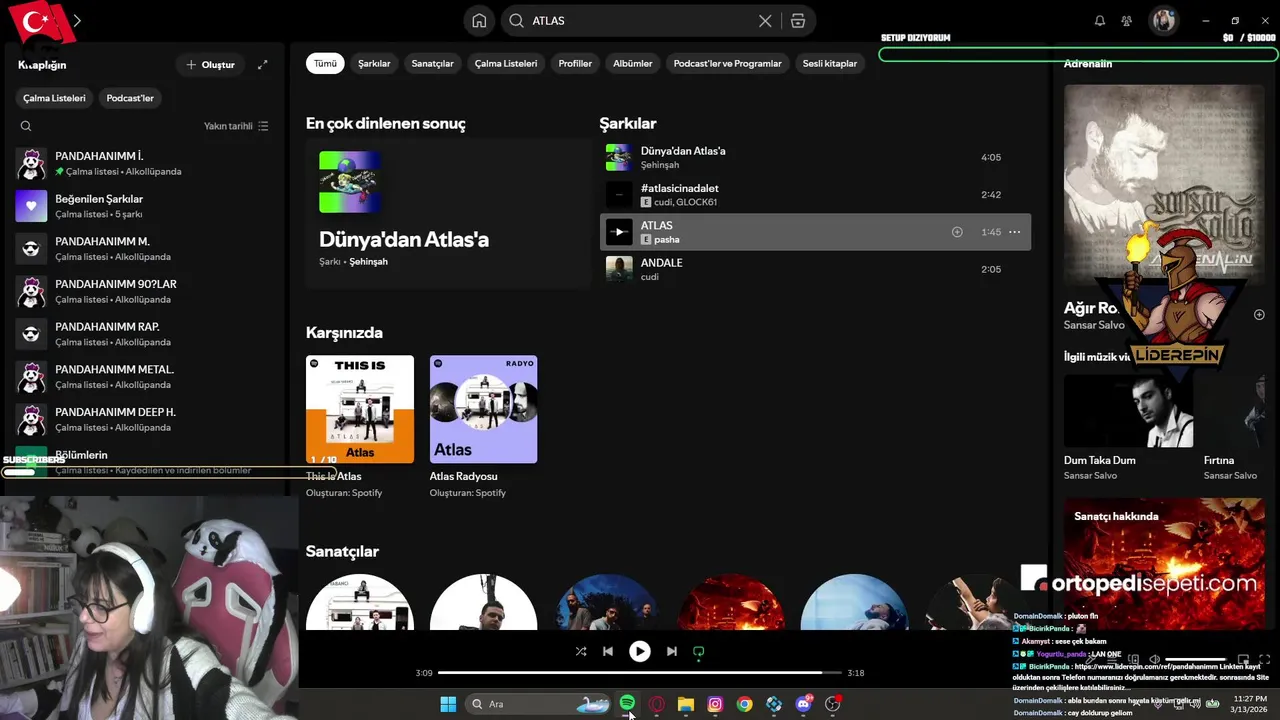Select the Tümü filter tab
The width and height of the screenshot is (1280, 720).
pyautogui.click(x=326, y=63)
